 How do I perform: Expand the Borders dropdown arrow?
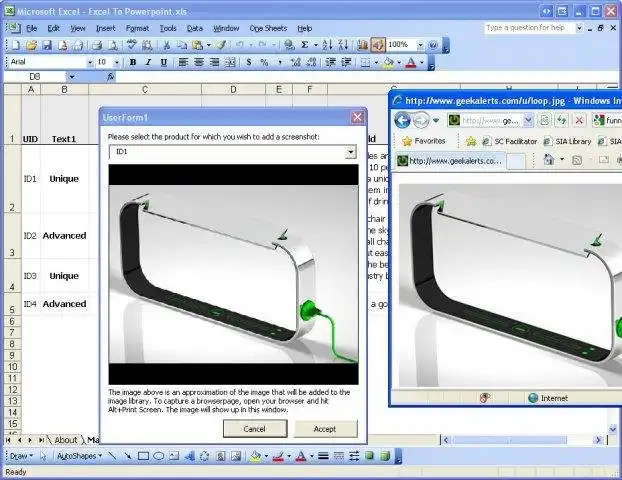[x=376, y=62]
